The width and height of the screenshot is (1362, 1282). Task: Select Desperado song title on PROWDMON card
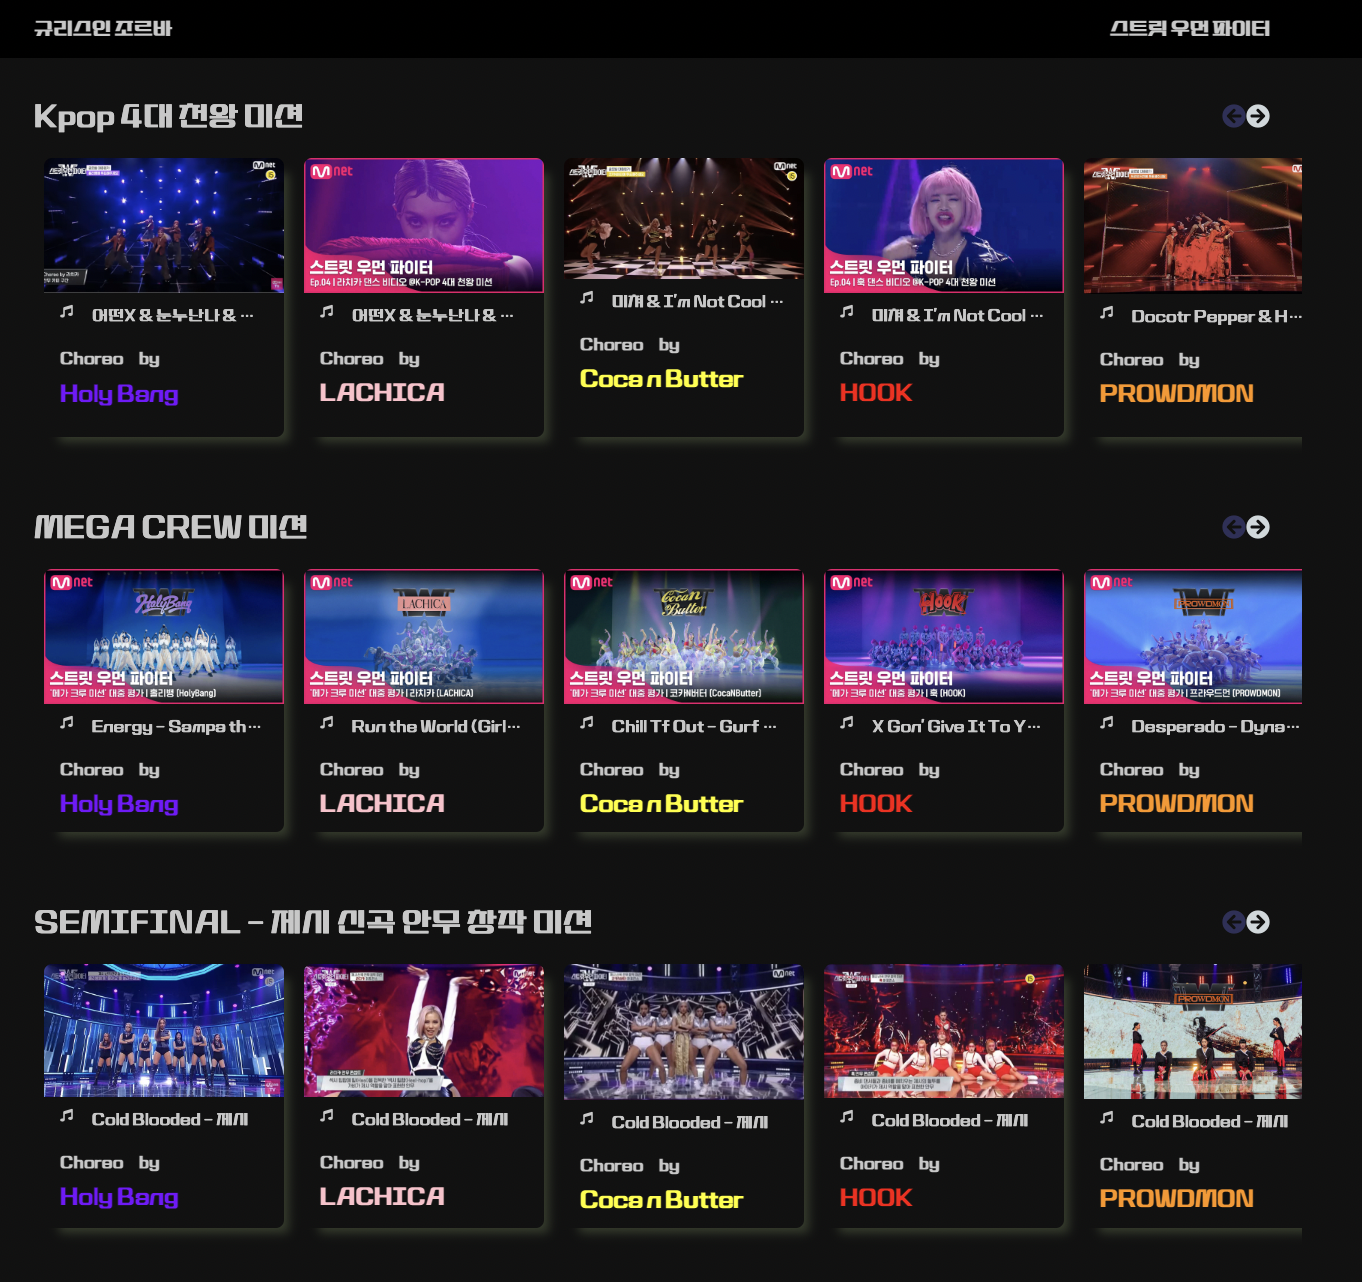coord(1215,726)
